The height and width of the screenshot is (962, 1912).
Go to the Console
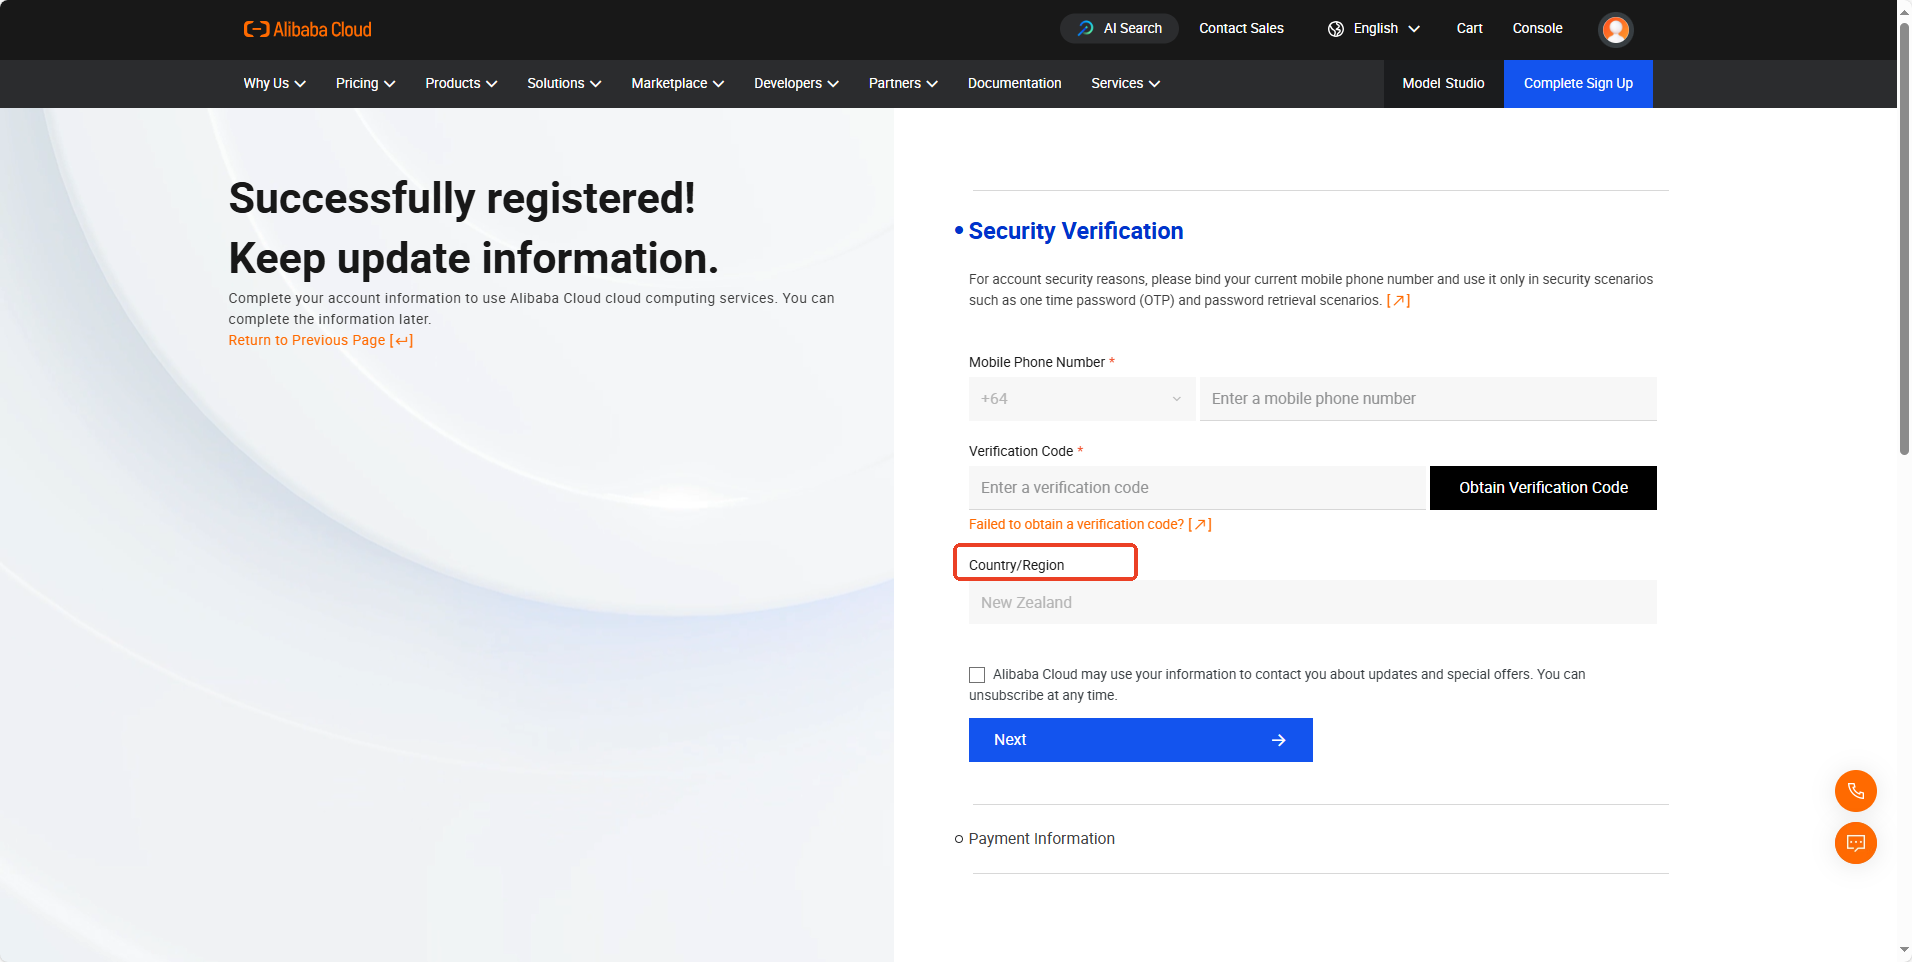click(1537, 29)
